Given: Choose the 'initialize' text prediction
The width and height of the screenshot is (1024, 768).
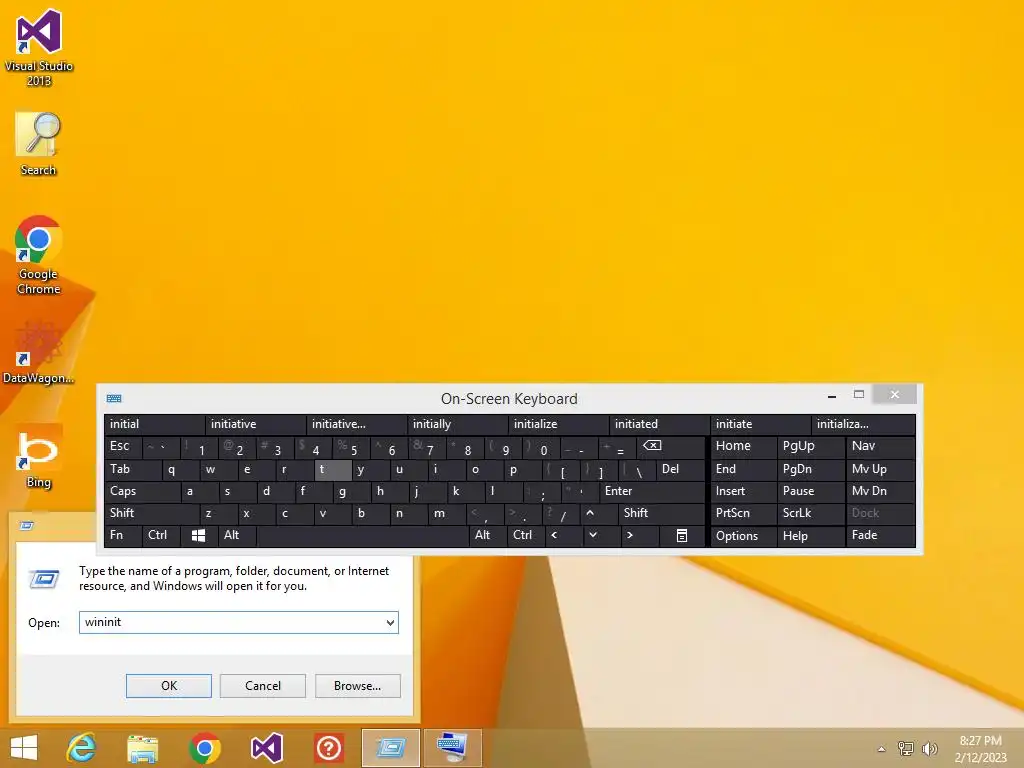Looking at the screenshot, I should (x=558, y=424).
